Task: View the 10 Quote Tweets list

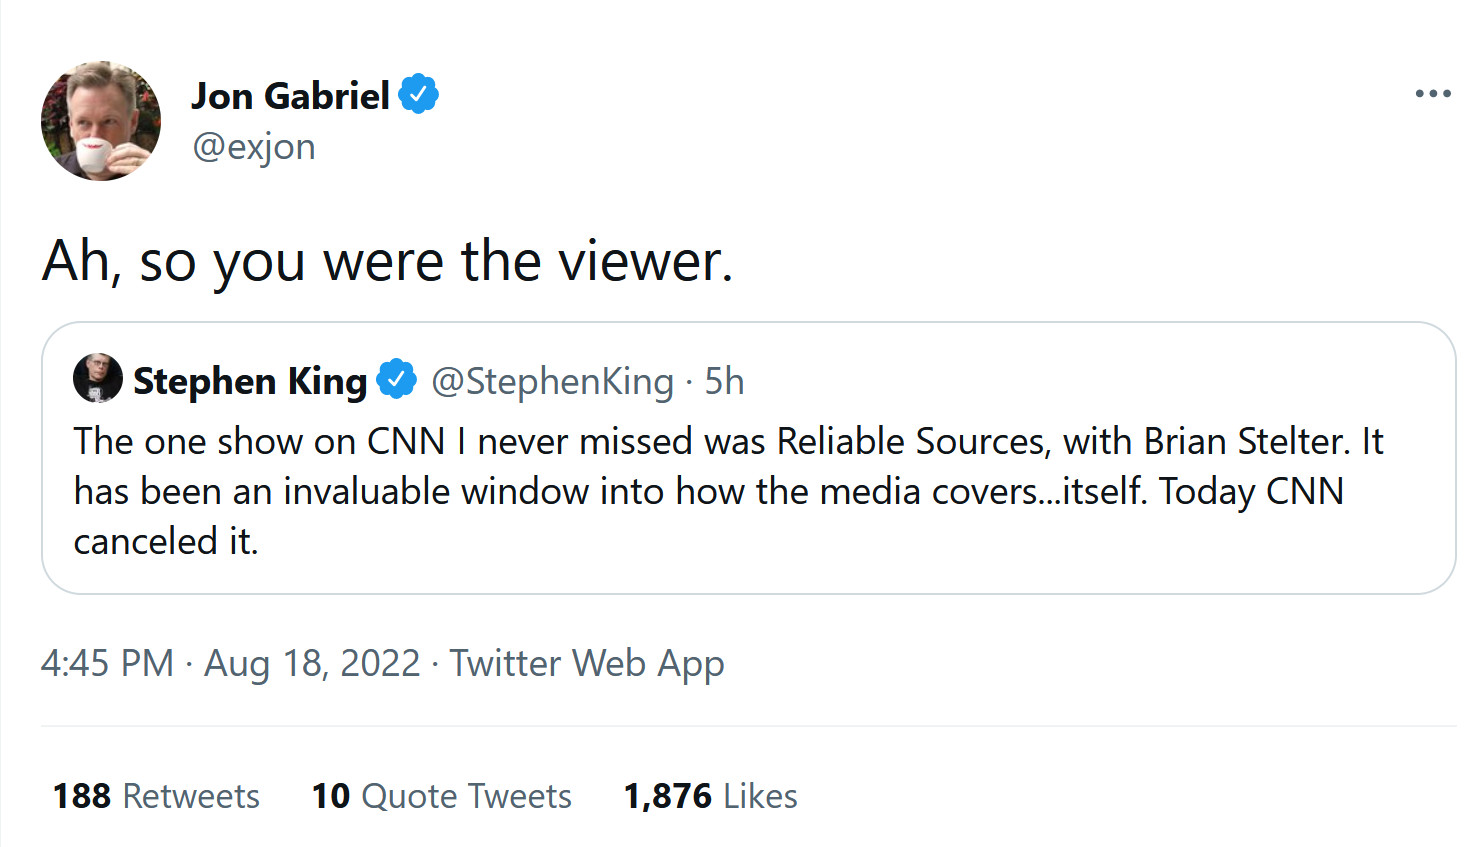Action: [441, 796]
